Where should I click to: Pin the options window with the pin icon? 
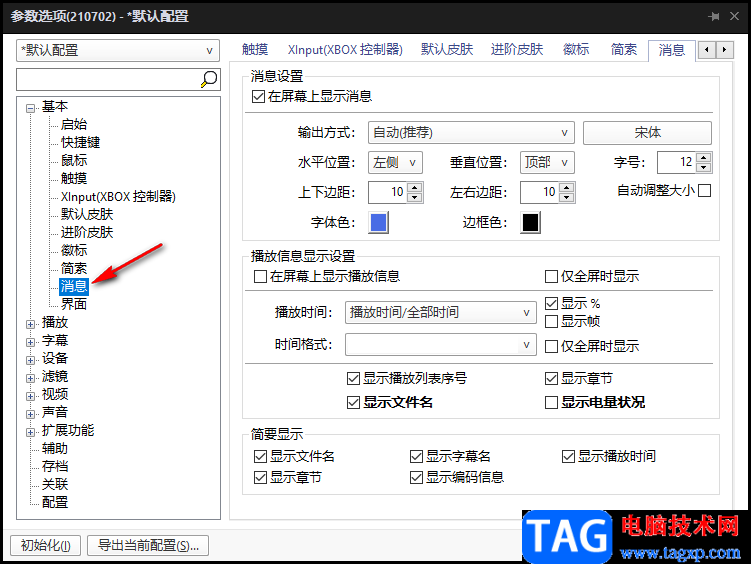(x=714, y=16)
